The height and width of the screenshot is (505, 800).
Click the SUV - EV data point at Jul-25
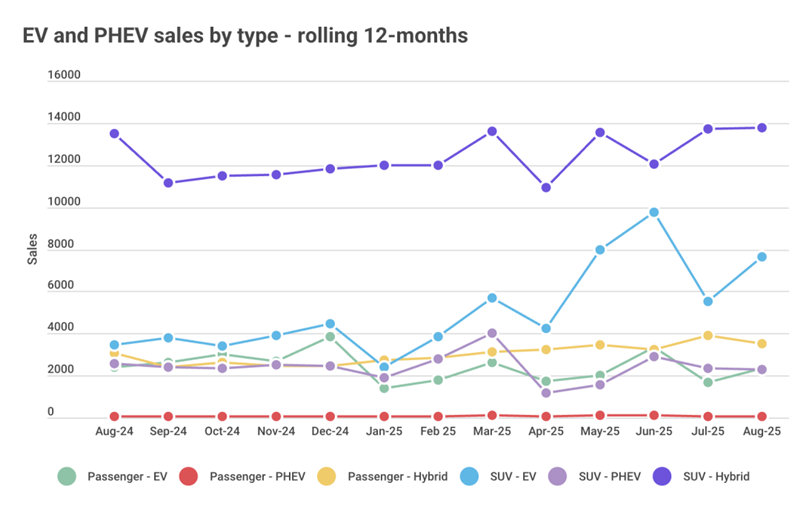tap(707, 301)
